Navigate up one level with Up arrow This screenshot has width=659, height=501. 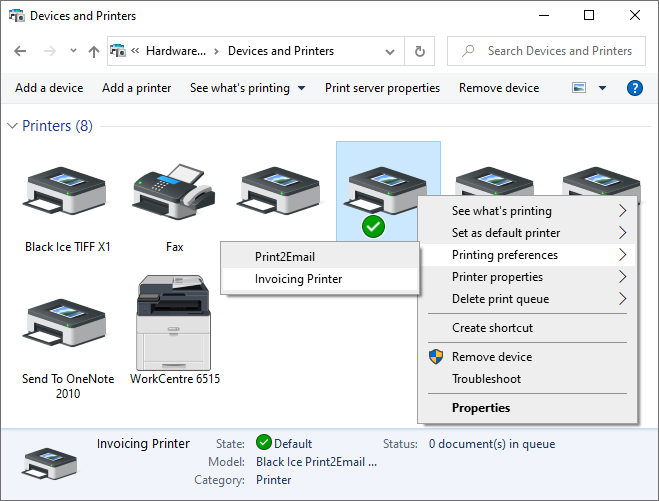(94, 51)
